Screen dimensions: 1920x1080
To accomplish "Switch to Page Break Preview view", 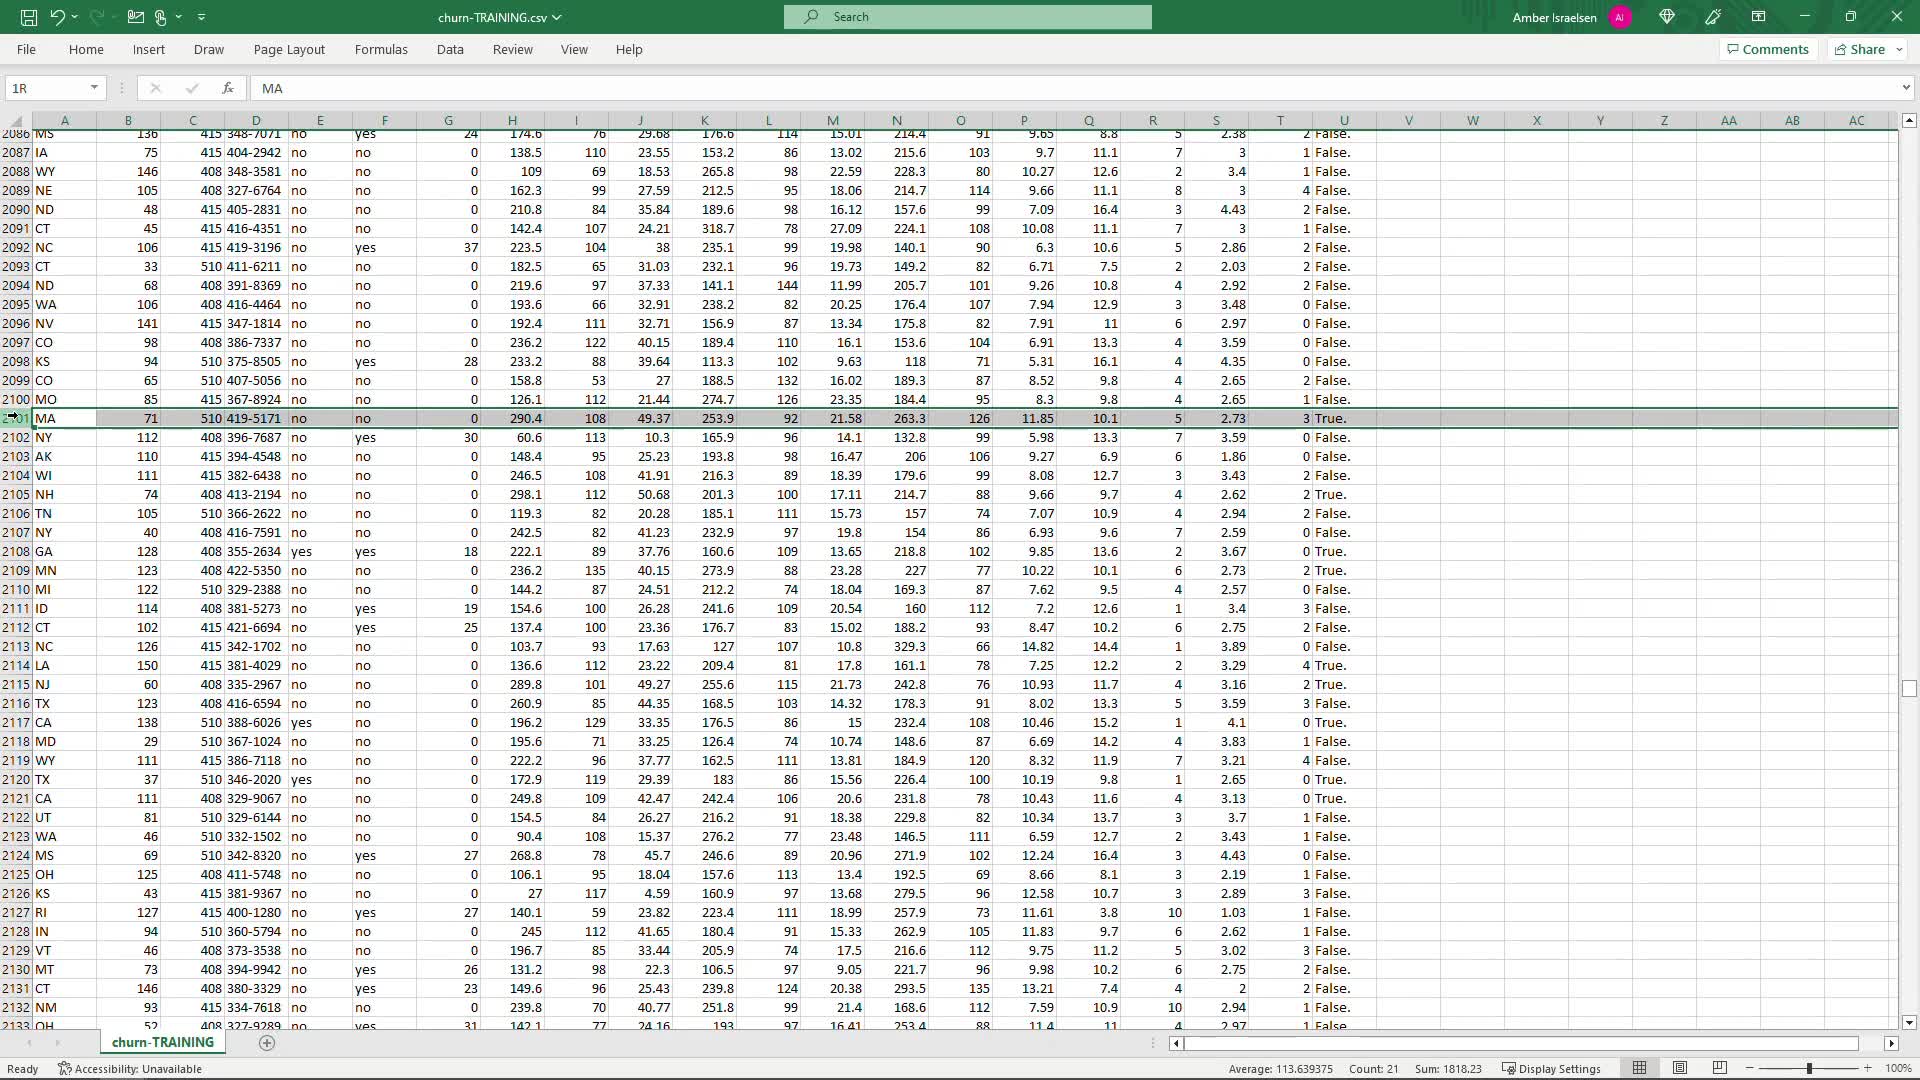I will (1720, 1068).
